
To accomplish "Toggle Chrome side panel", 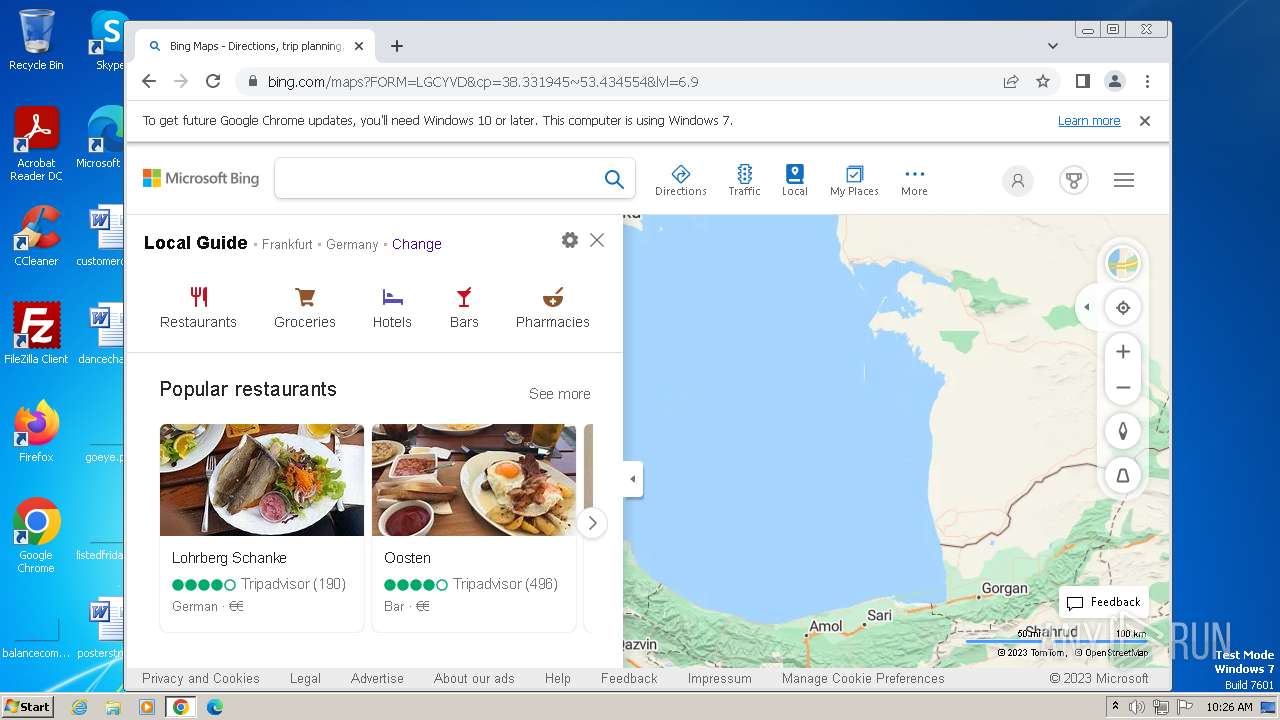I will point(1083,82).
